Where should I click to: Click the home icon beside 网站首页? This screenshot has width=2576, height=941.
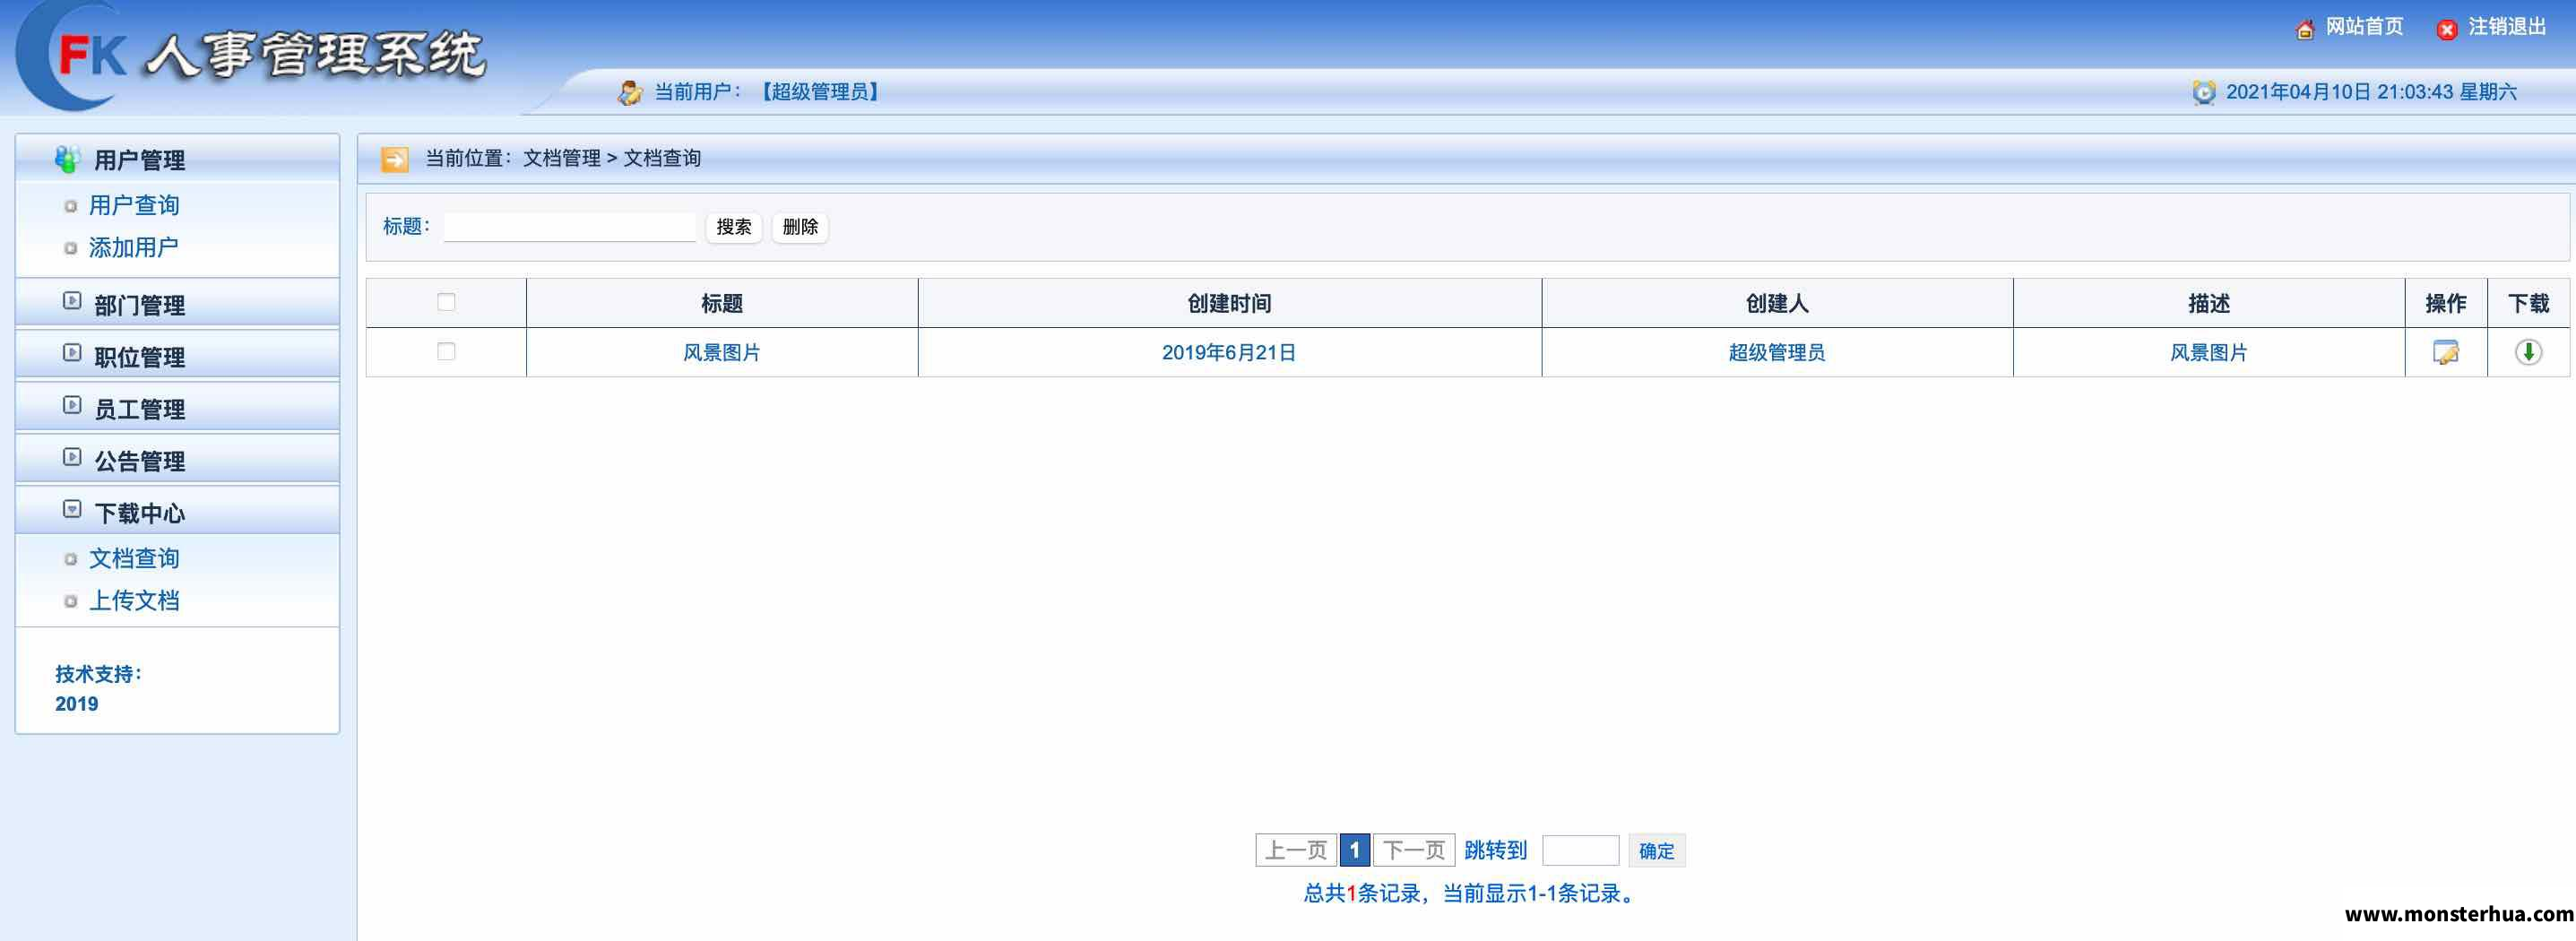coord(2305,29)
